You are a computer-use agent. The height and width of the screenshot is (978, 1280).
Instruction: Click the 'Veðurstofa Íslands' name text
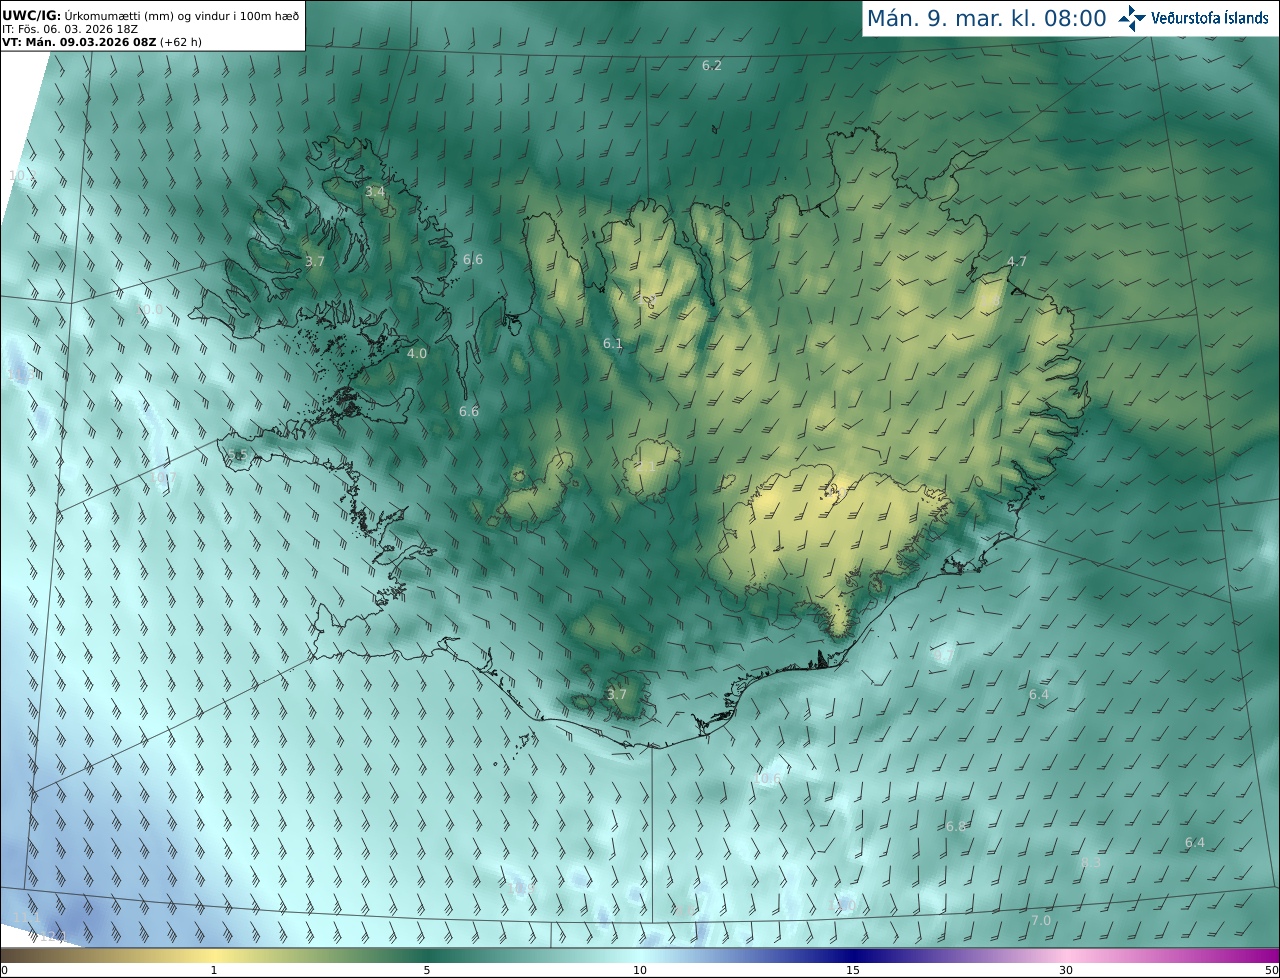(x=1209, y=18)
